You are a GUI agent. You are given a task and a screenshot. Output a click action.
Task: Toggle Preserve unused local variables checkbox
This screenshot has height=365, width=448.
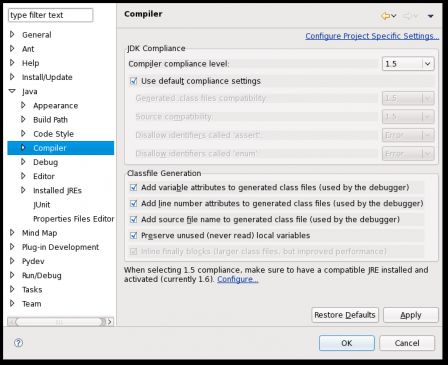pyautogui.click(x=134, y=235)
